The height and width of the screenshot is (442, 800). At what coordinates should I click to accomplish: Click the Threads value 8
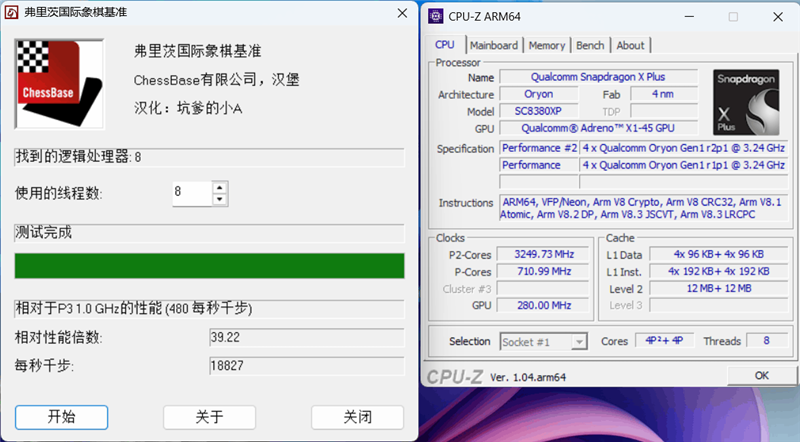pos(767,340)
